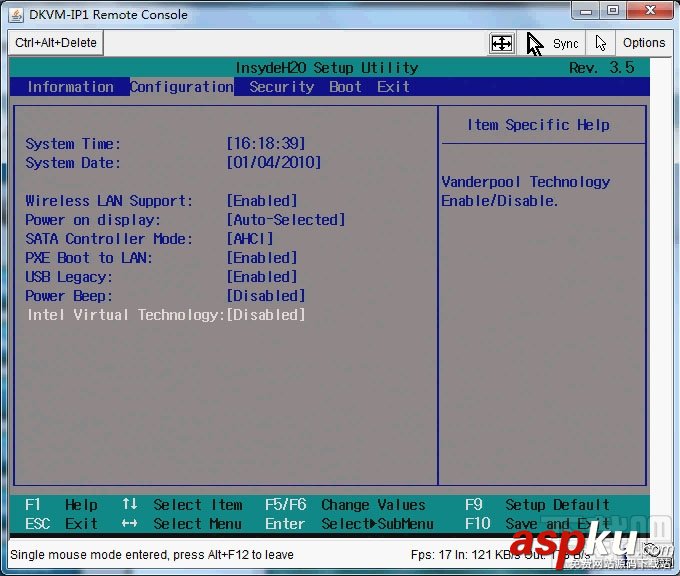This screenshot has height=576, width=680.
Task: Toggle the single mouse cursor icon
Action: point(601,43)
